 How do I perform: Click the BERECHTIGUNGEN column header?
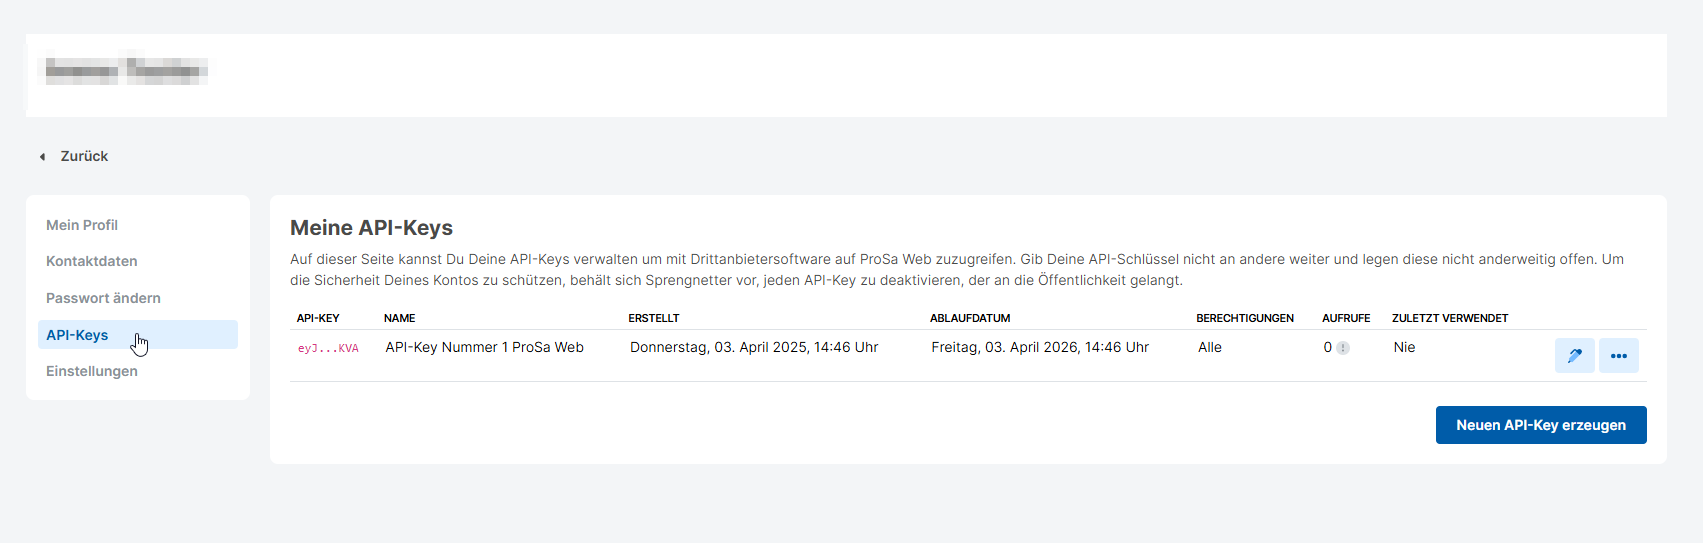[1244, 318]
